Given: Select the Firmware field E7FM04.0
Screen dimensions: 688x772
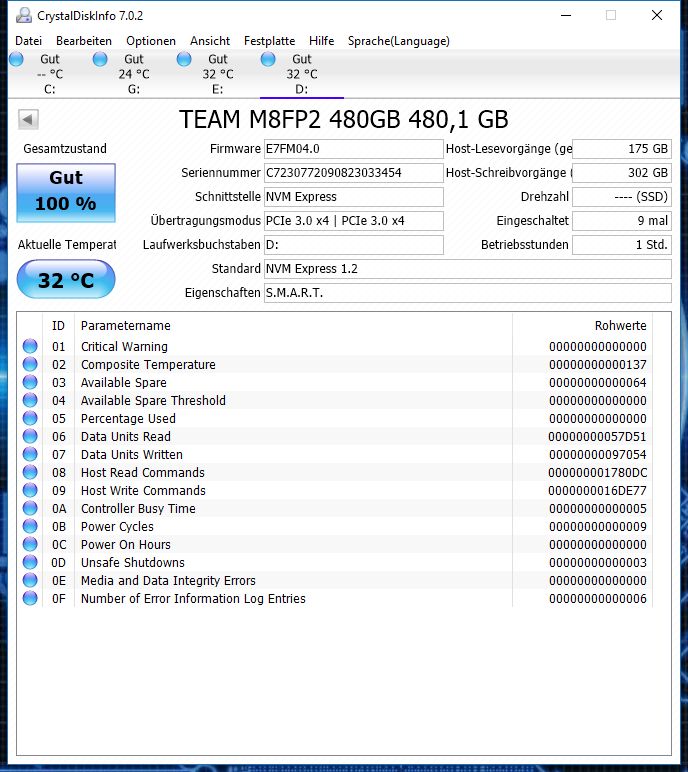Looking at the screenshot, I should tap(354, 149).
